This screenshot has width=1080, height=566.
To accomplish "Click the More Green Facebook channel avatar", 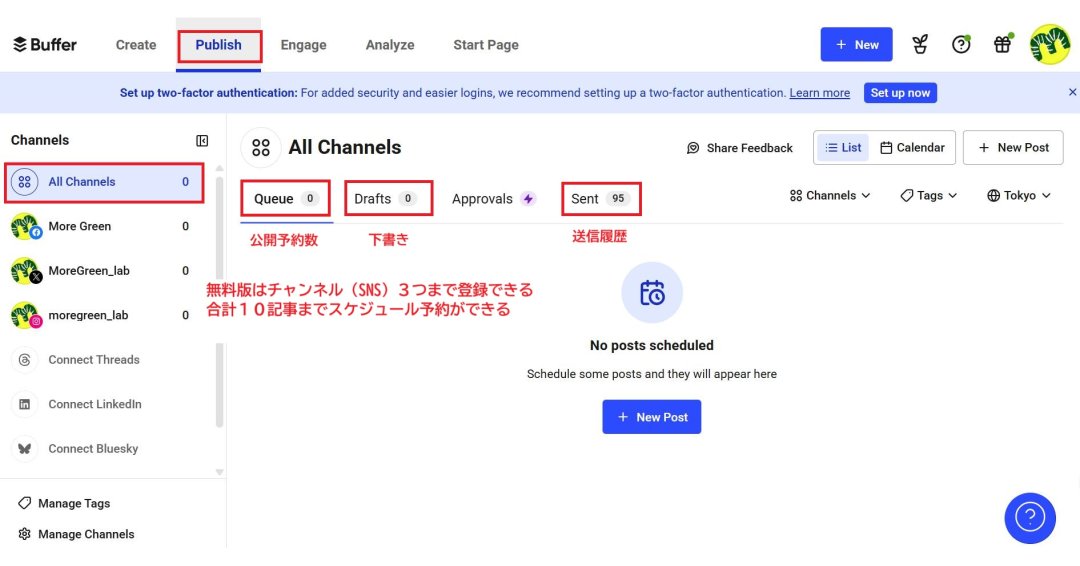I will pyautogui.click(x=25, y=226).
